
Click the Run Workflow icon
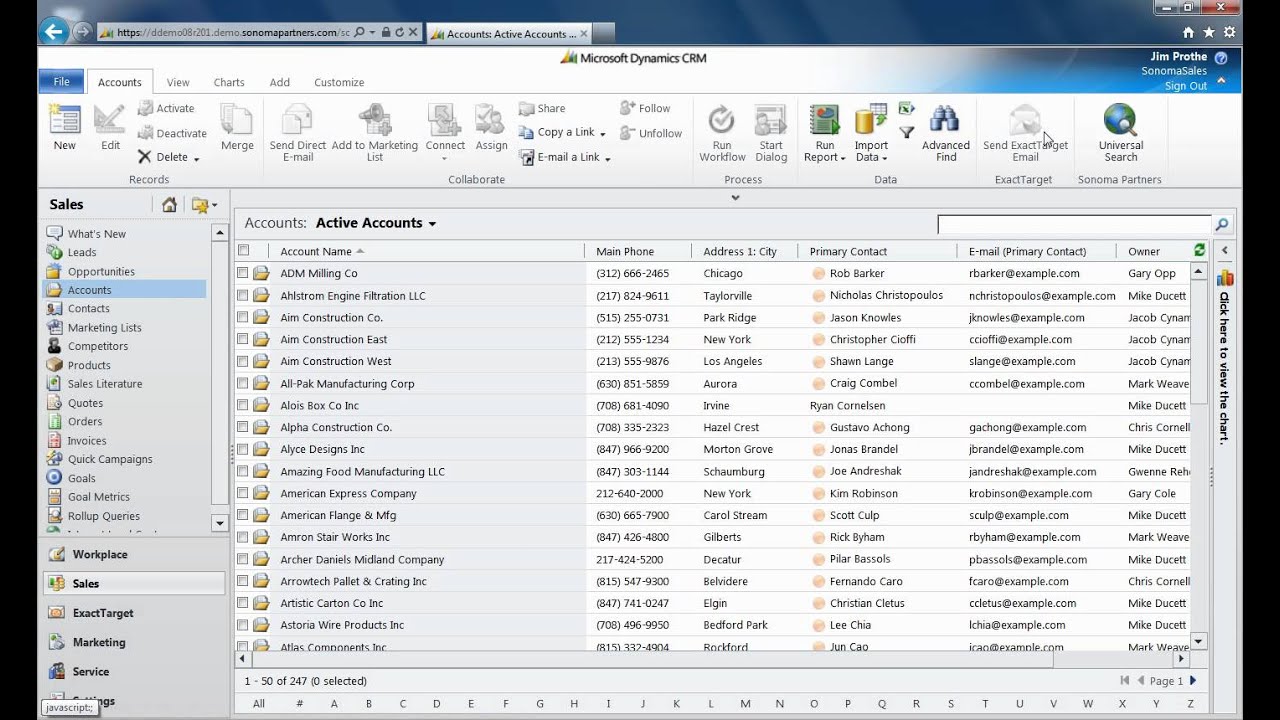pyautogui.click(x=722, y=120)
